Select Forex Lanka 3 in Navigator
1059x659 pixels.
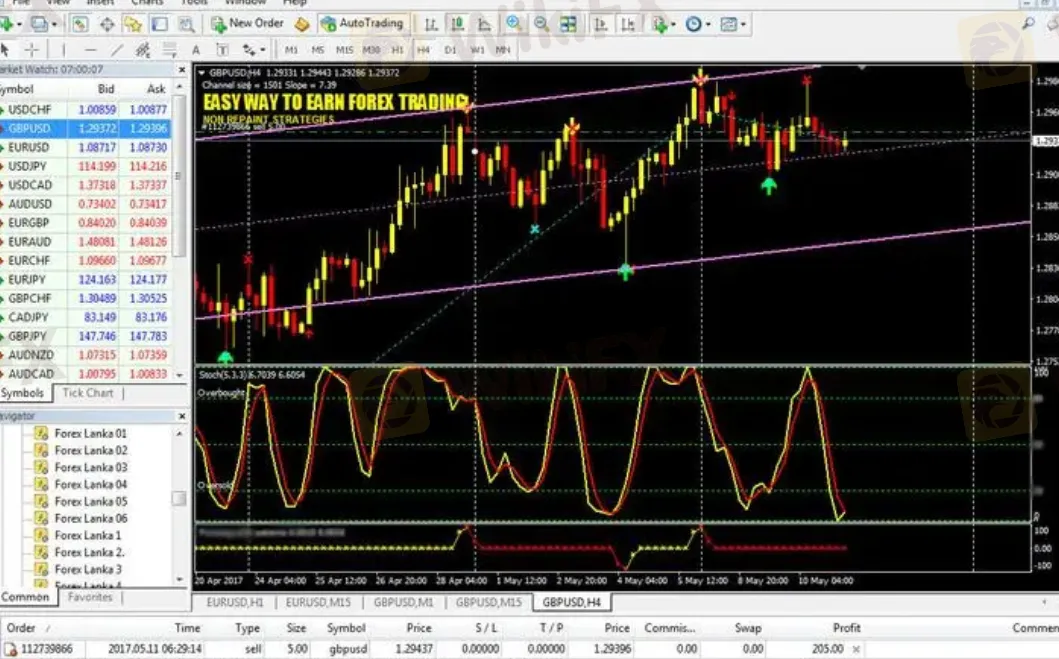coord(88,569)
